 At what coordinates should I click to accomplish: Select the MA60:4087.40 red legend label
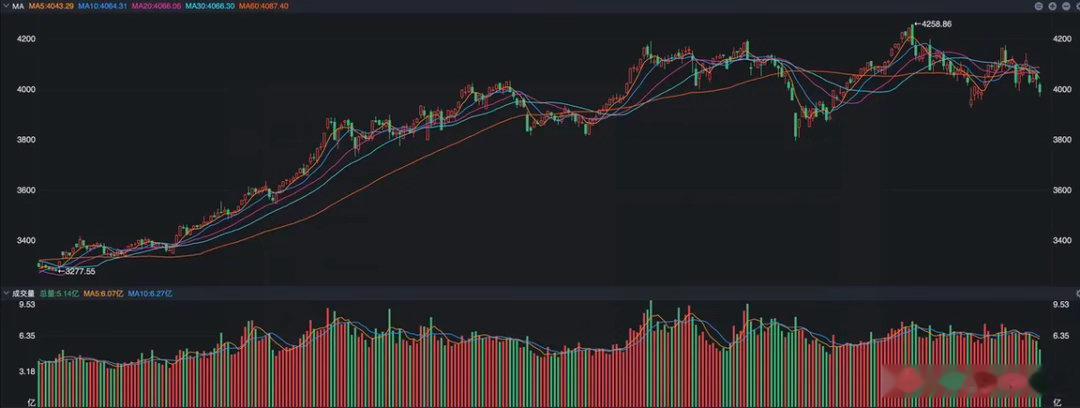[264, 6]
